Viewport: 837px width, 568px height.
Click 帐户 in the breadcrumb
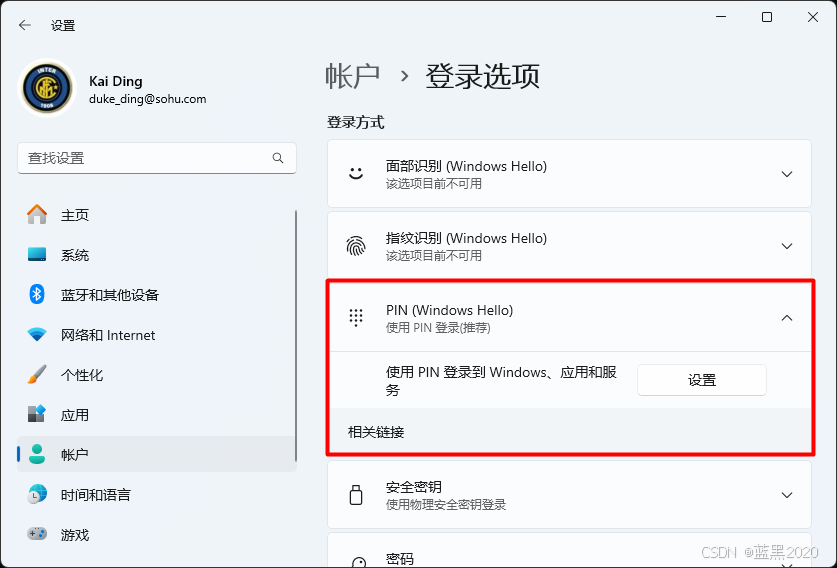tap(352, 76)
